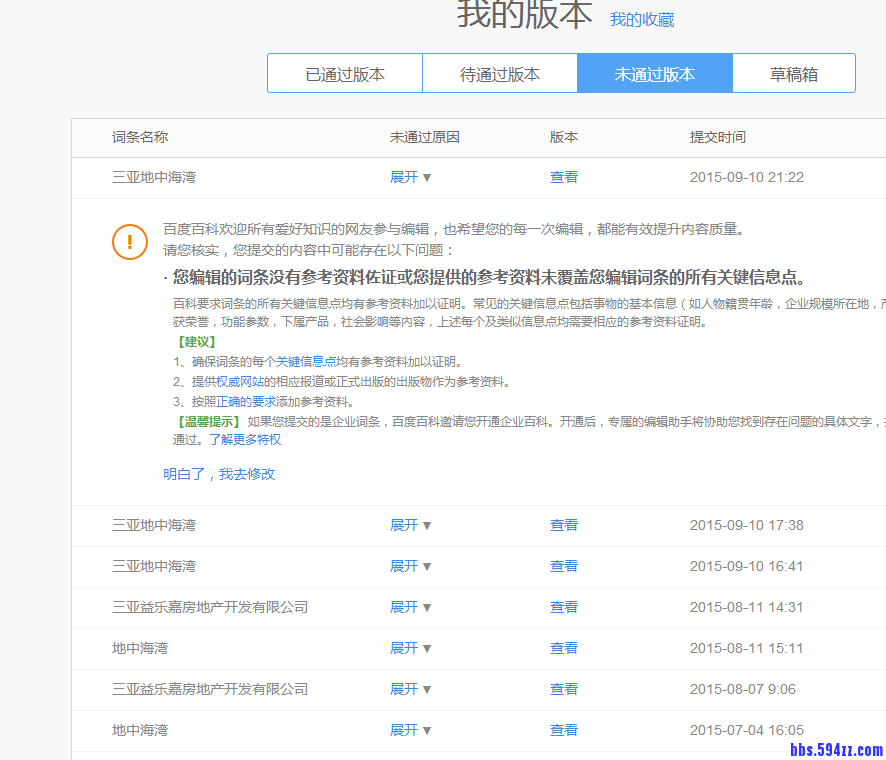Click 查看 for the 2015-08-07 entry
The height and width of the screenshot is (760, 886).
tap(563, 688)
